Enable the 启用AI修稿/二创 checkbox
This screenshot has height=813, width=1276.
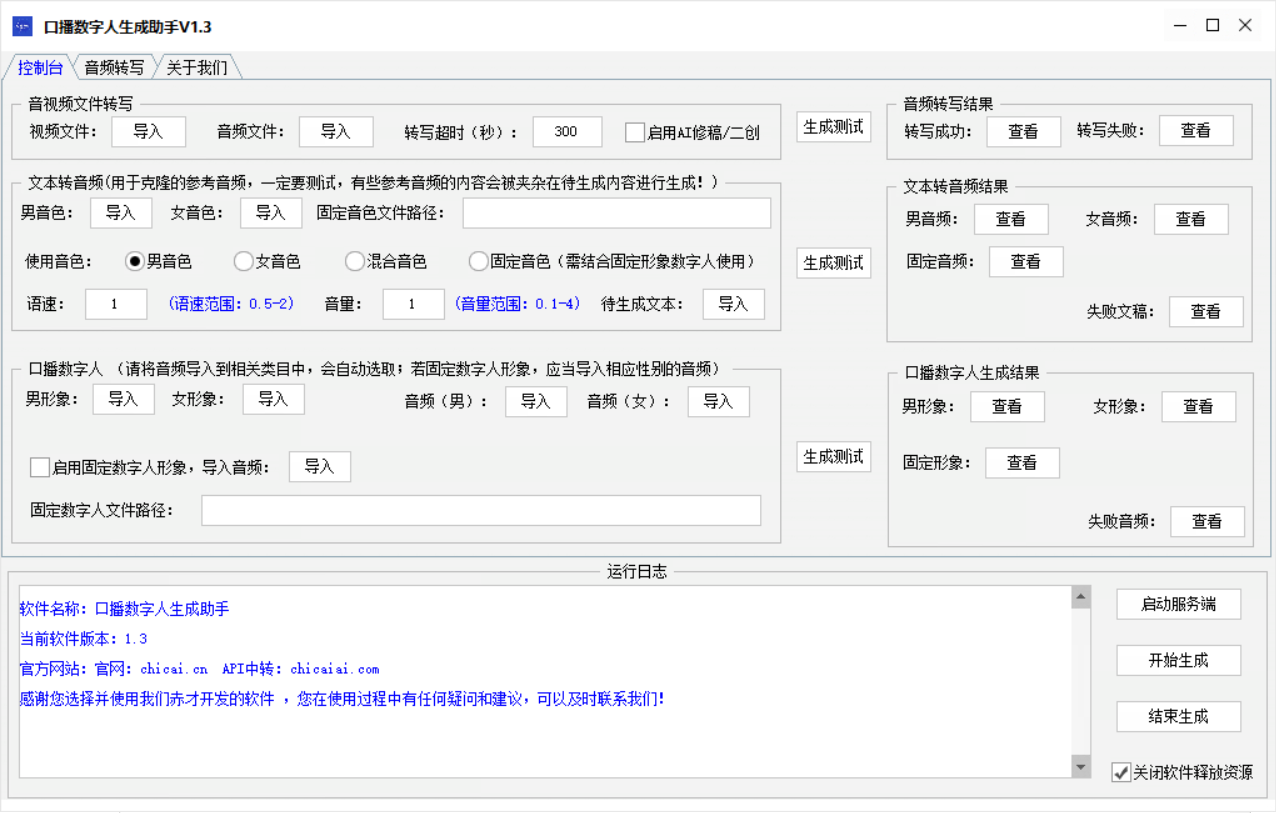click(x=635, y=132)
